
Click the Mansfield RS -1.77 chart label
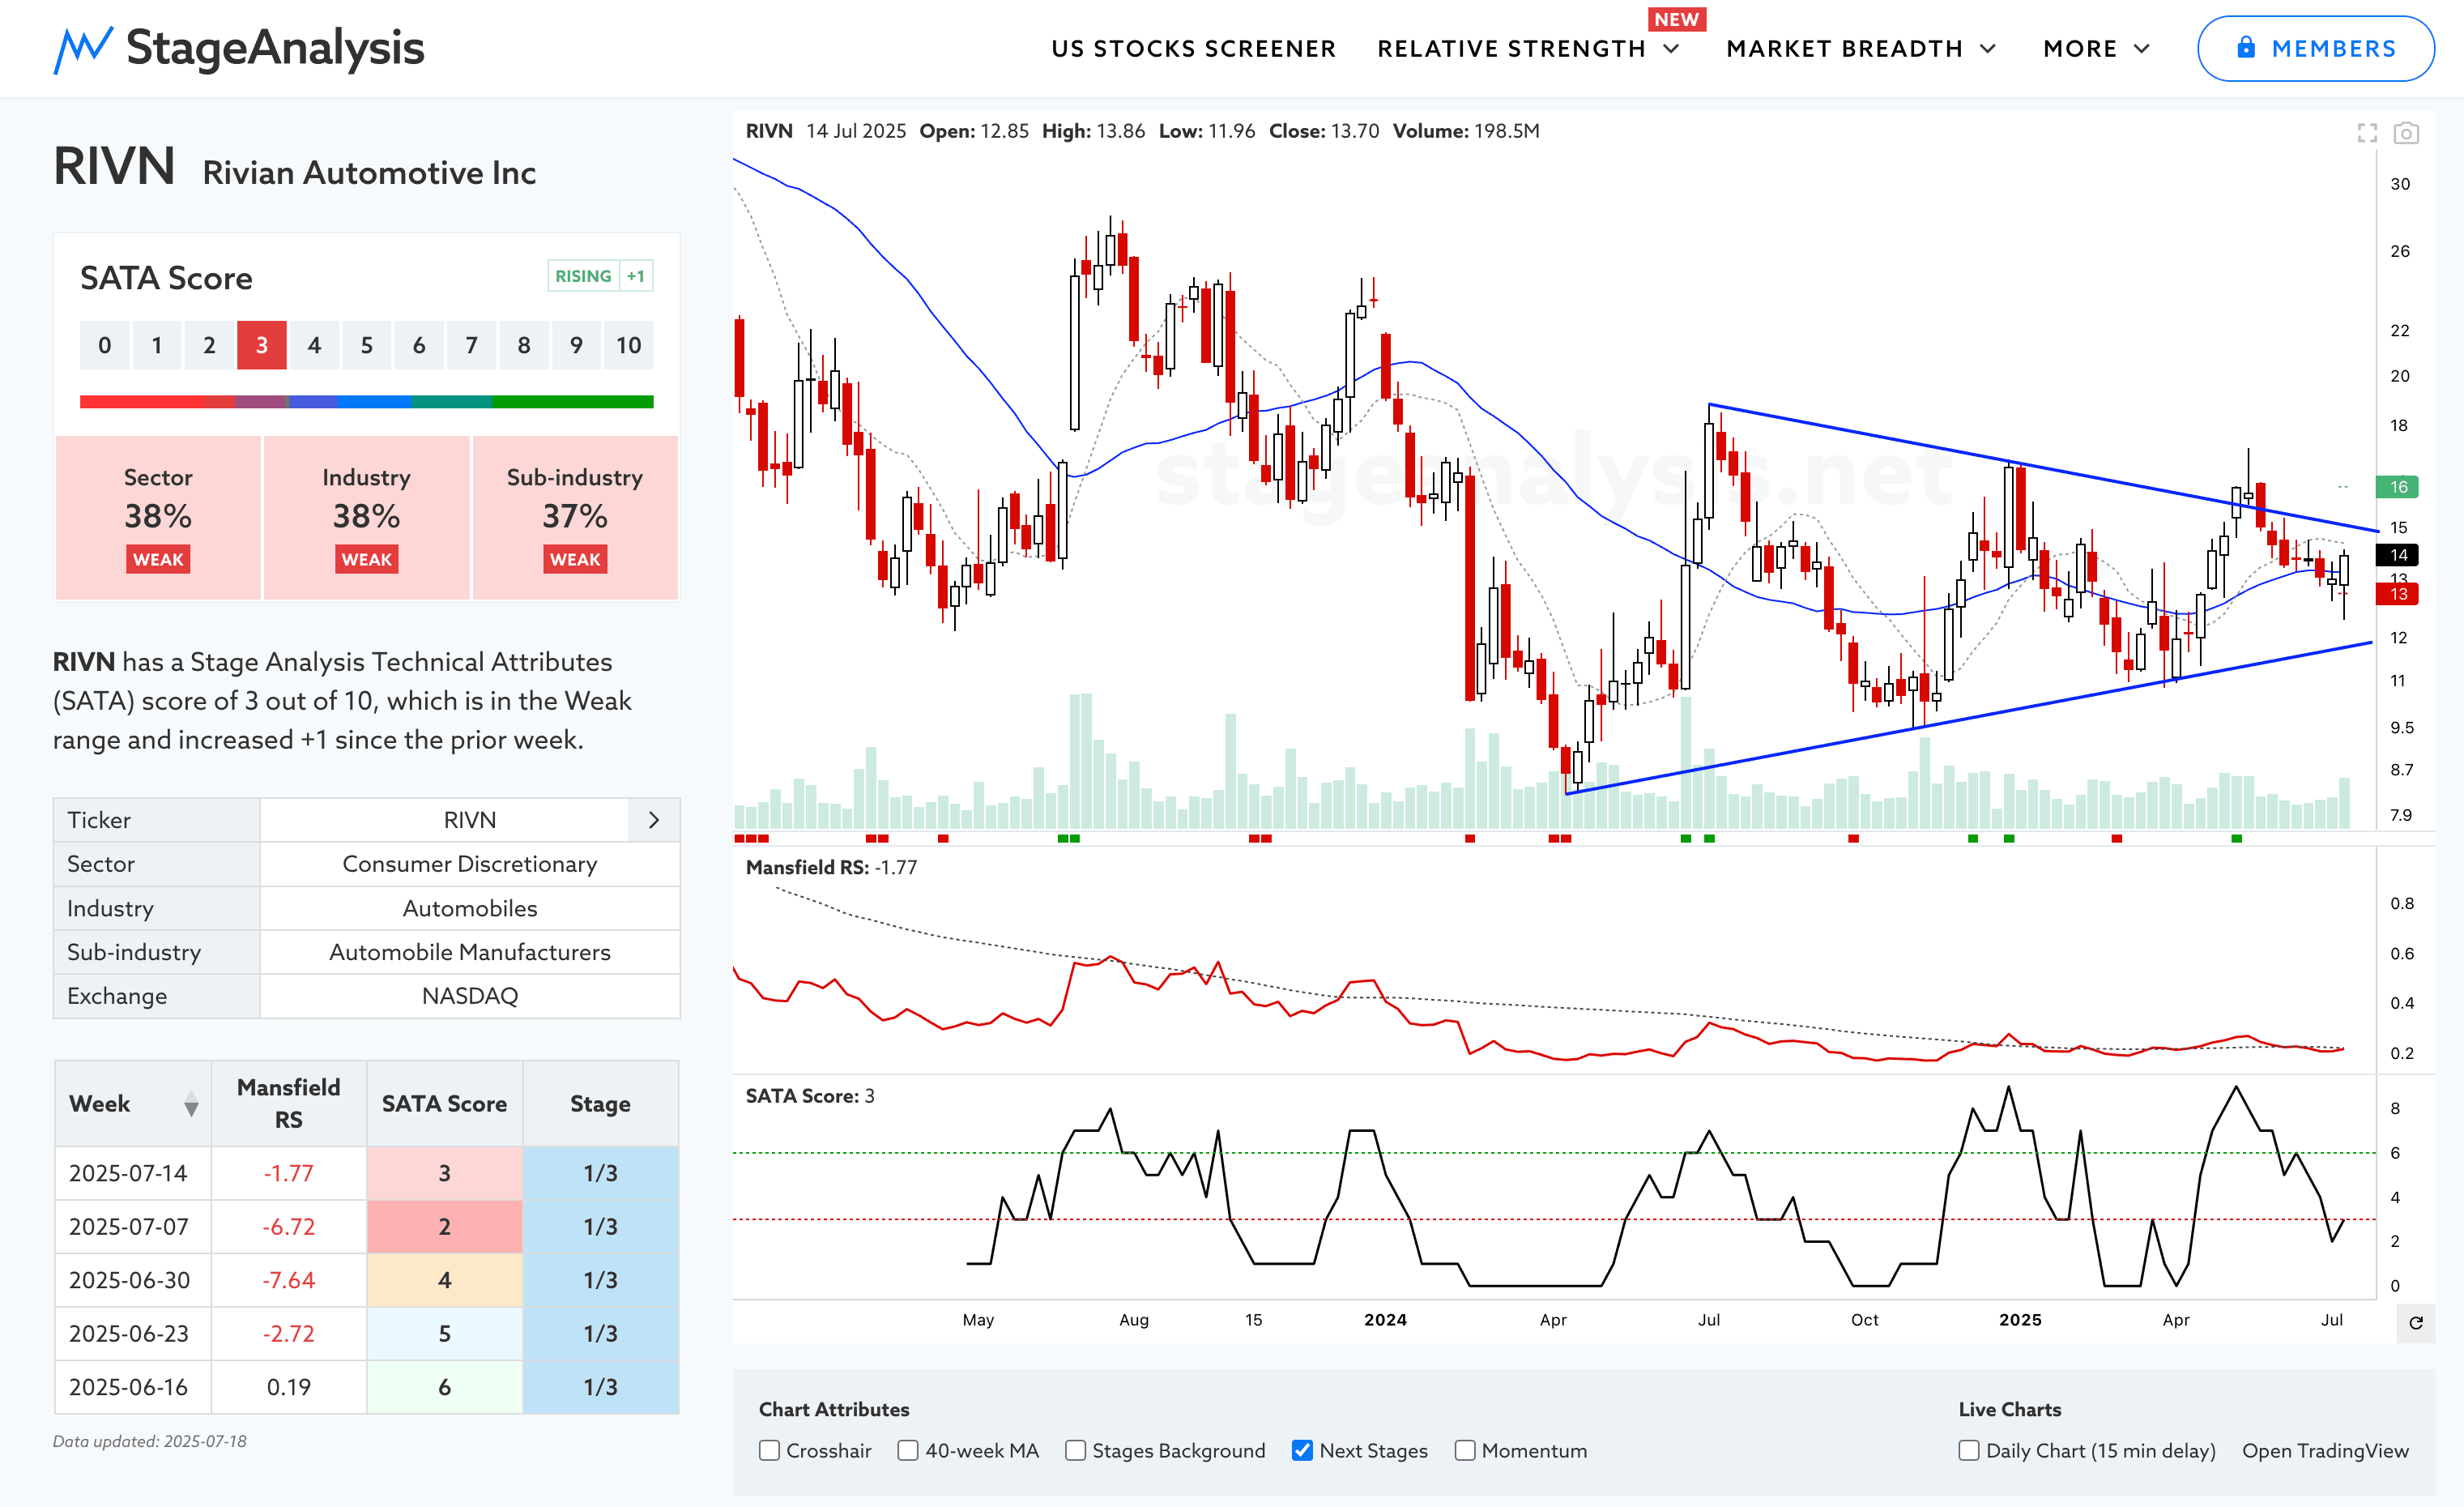coord(831,867)
